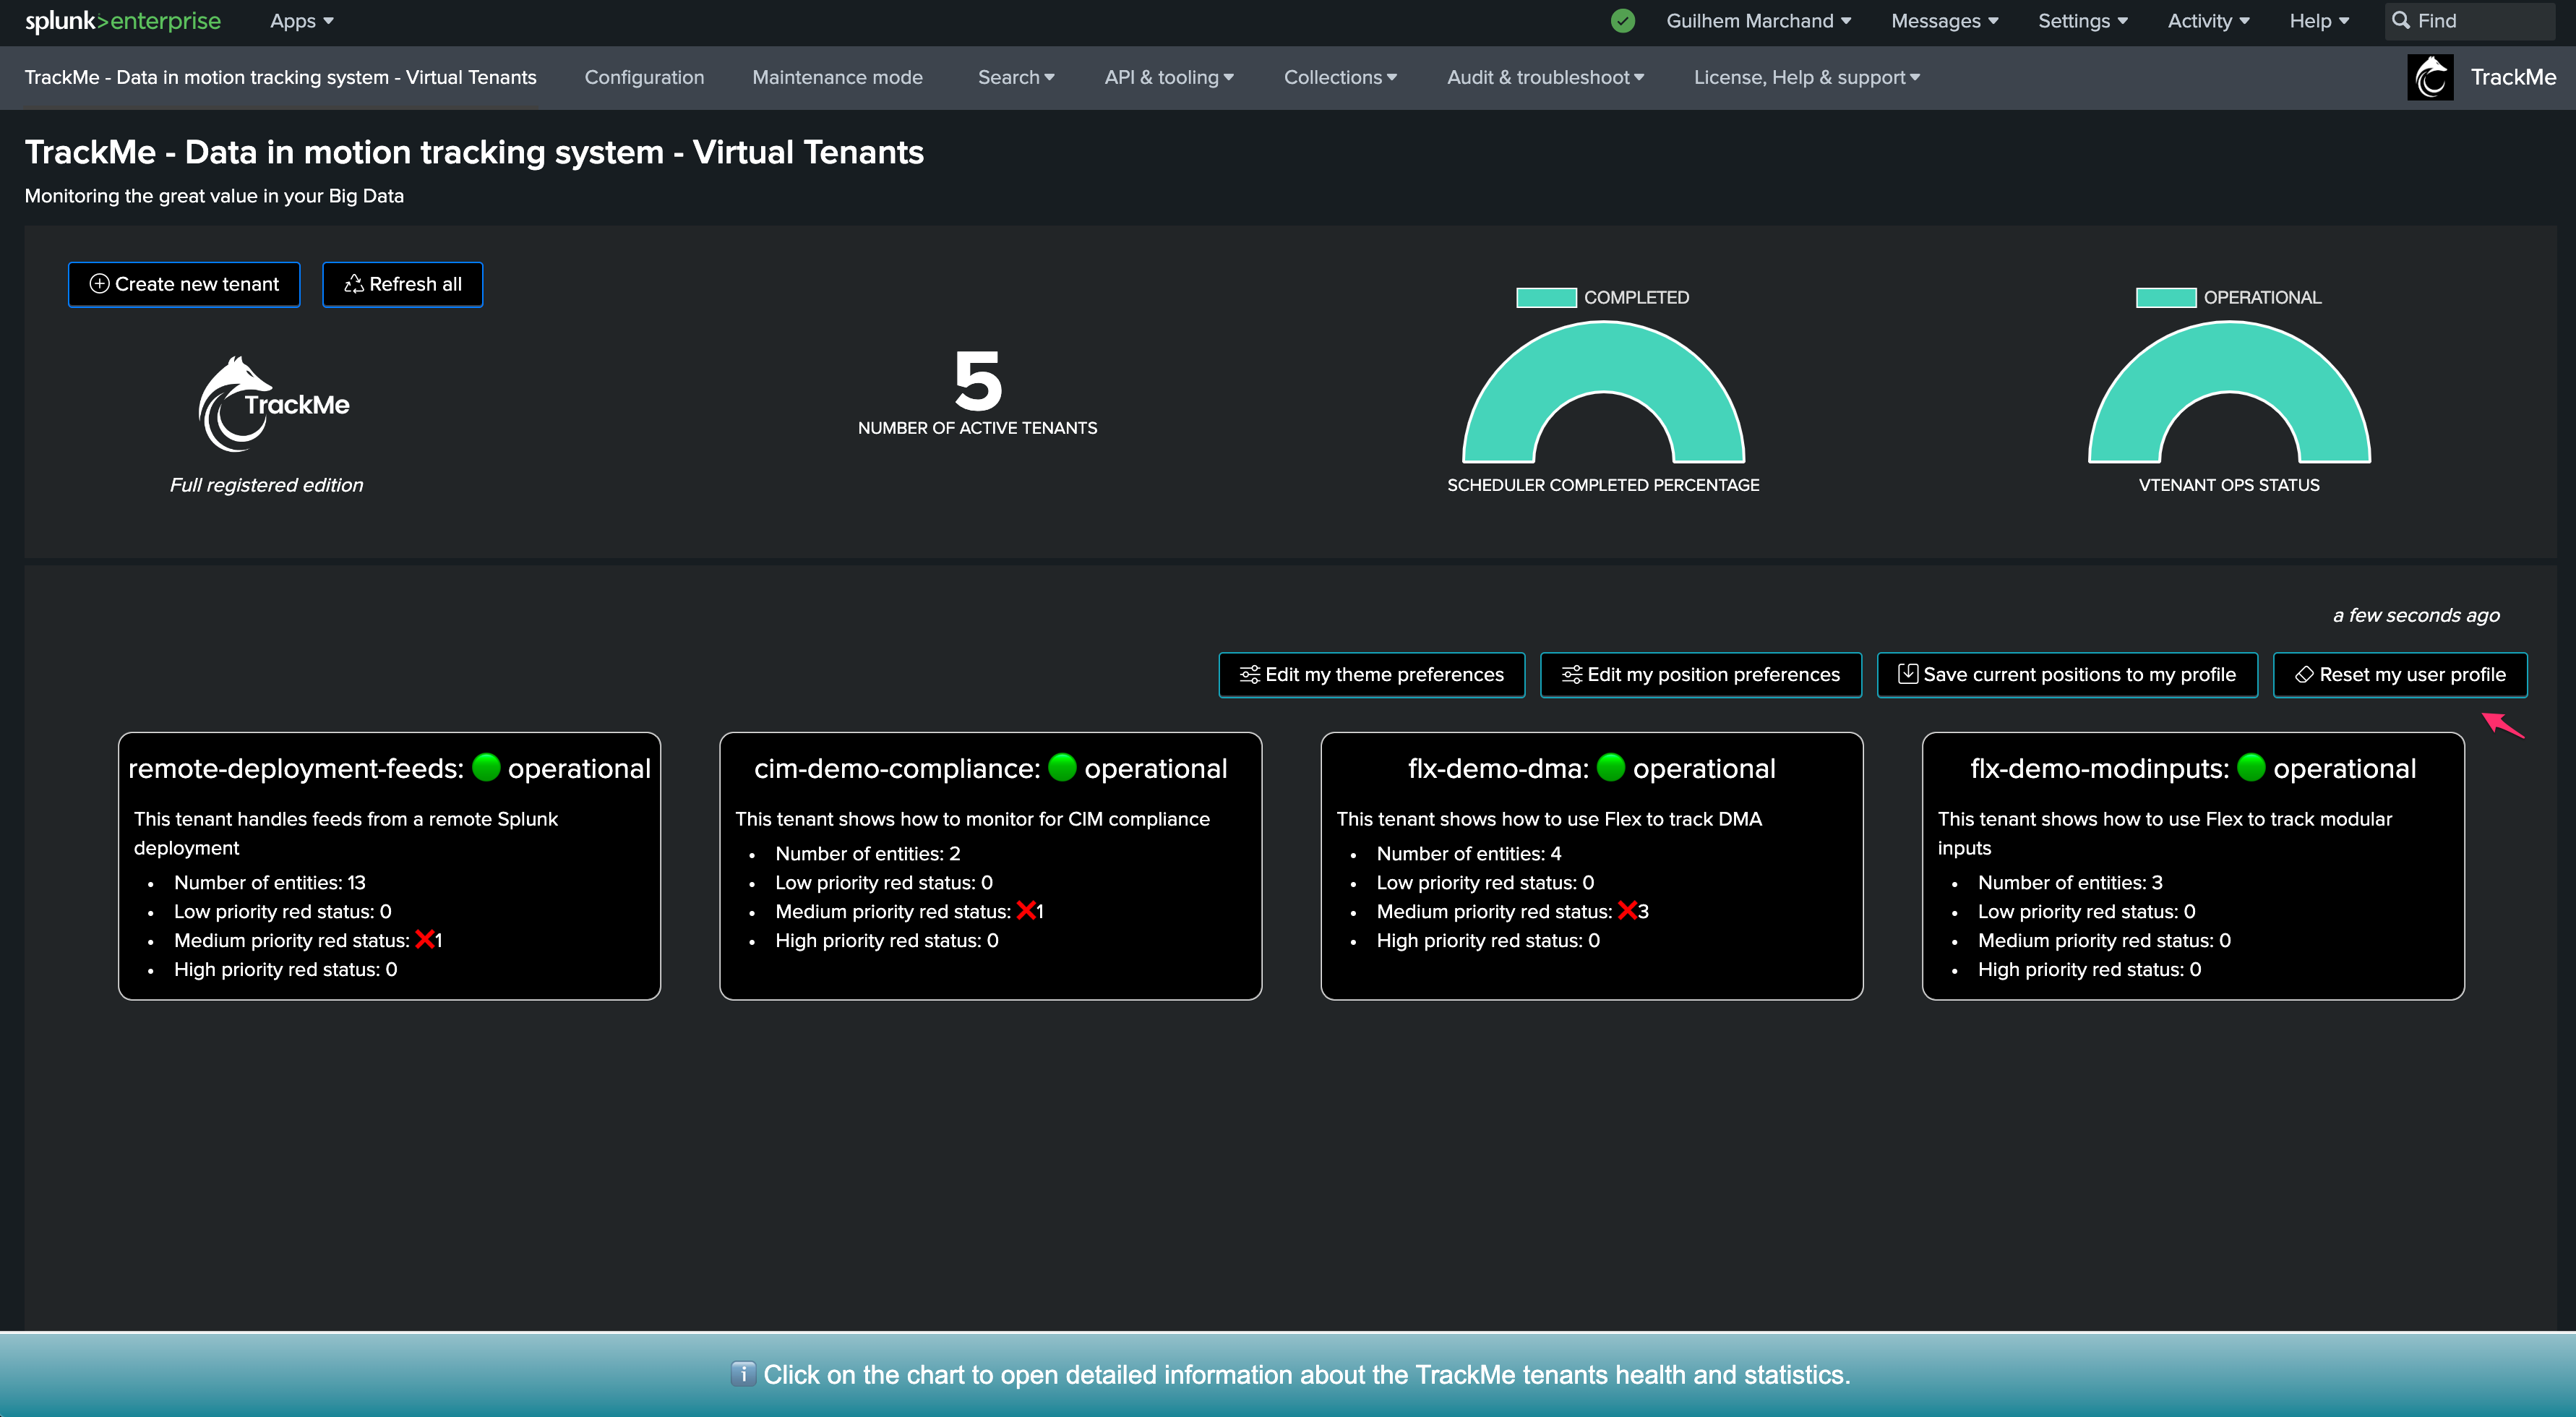The image size is (2576, 1417).
Task: Click Create new tenant button
Action: pyautogui.click(x=184, y=284)
